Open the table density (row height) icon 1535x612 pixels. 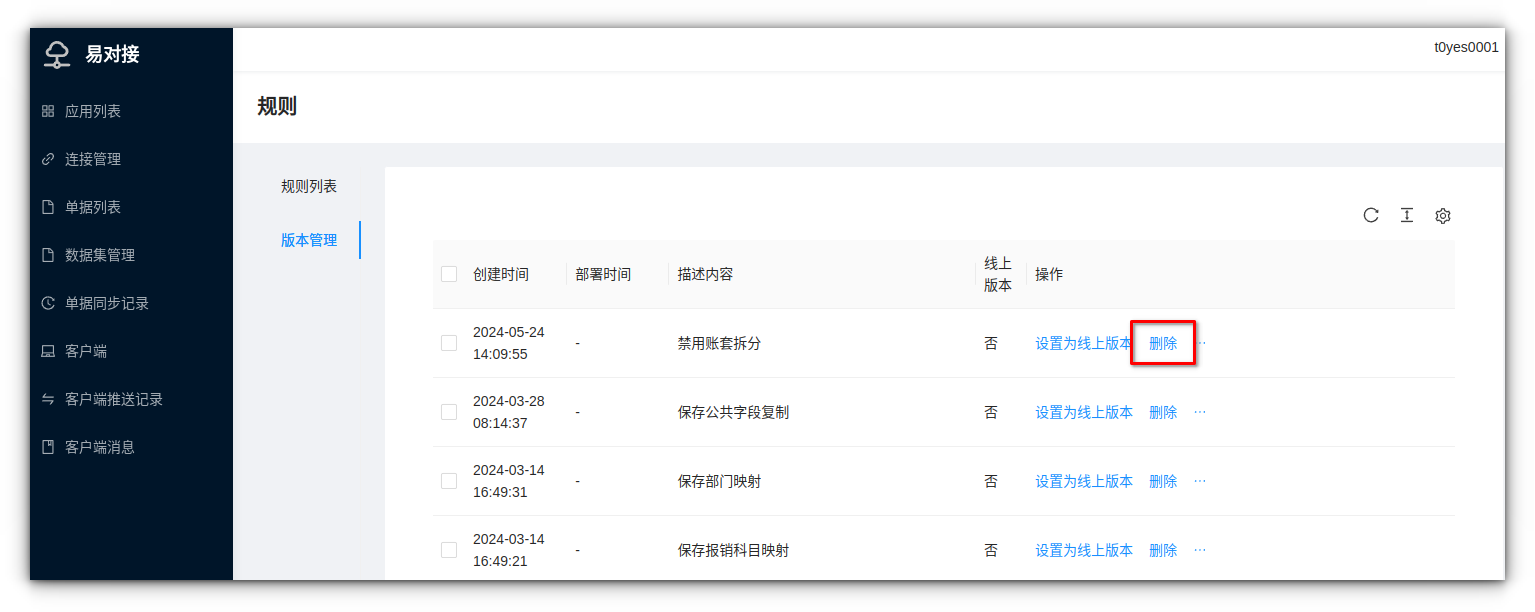pos(1407,215)
